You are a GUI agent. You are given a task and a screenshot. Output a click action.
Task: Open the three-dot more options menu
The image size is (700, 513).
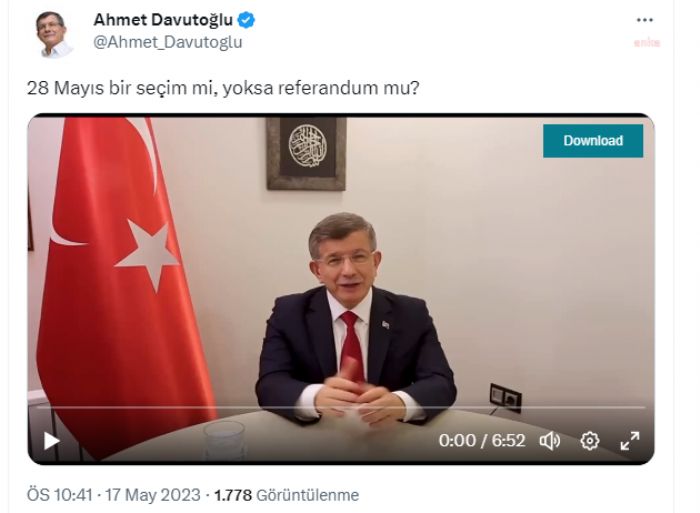point(645,20)
